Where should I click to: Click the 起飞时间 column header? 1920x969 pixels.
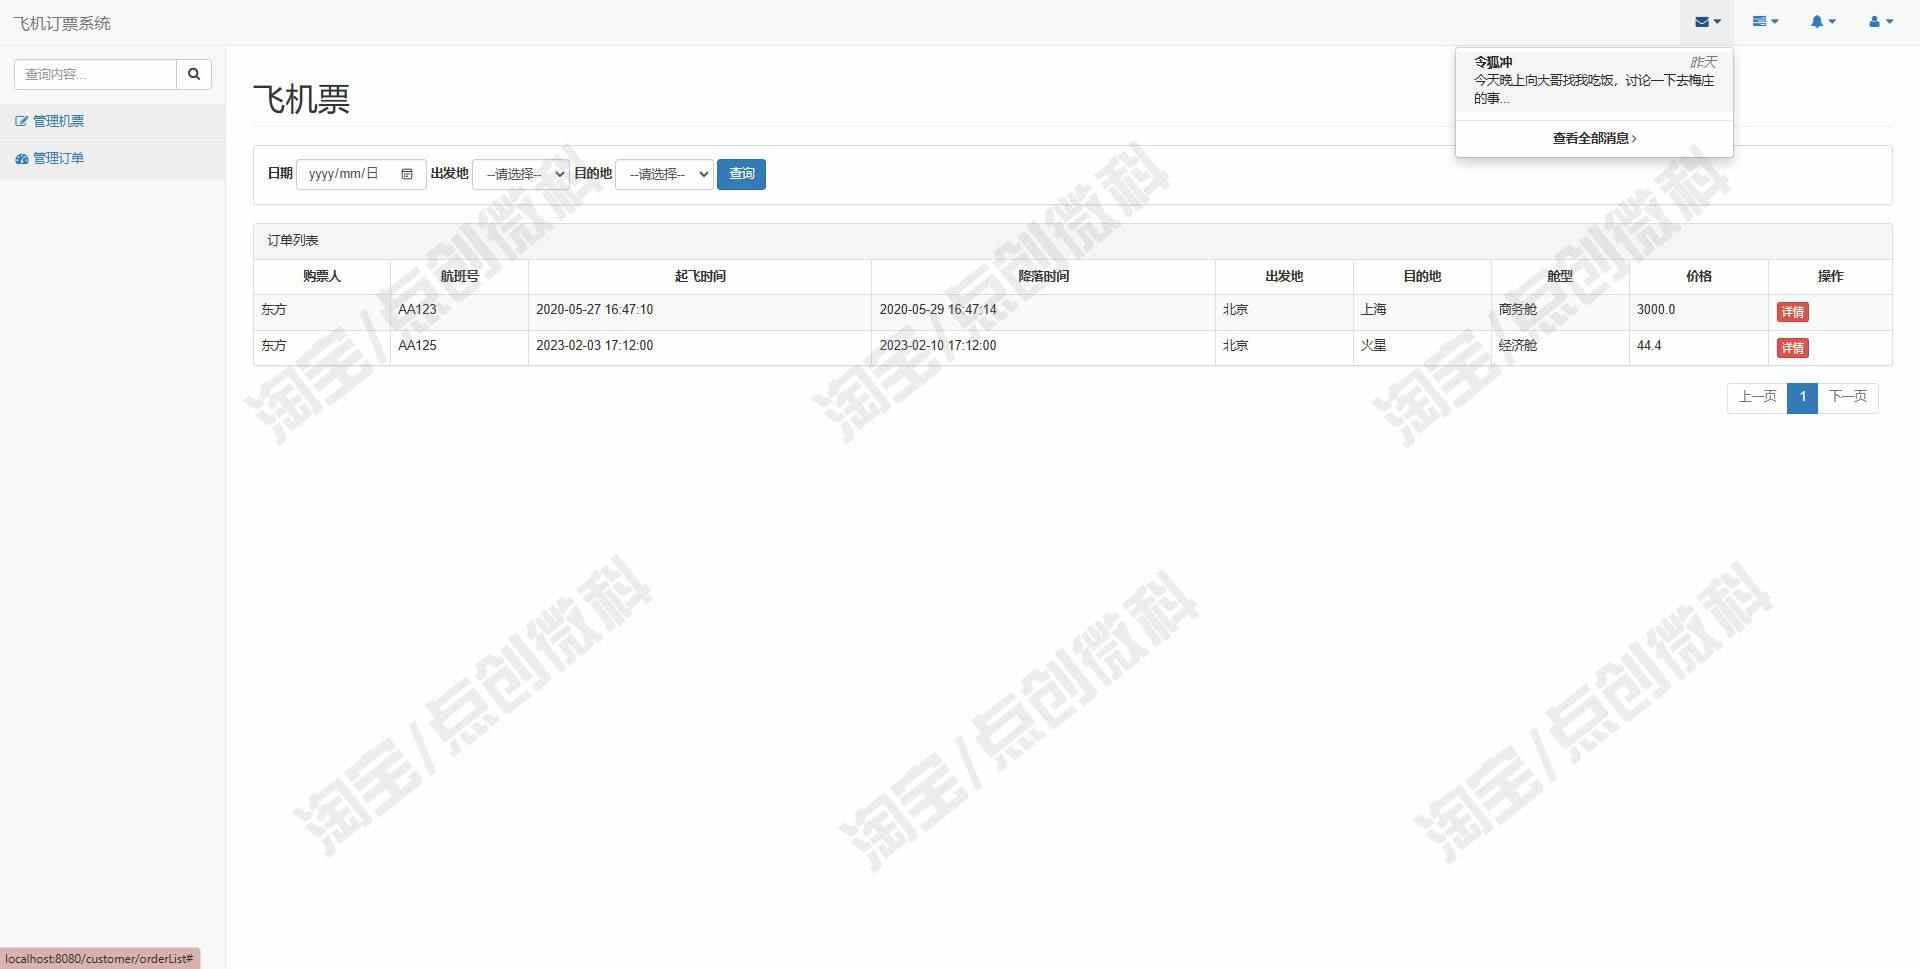coord(700,276)
